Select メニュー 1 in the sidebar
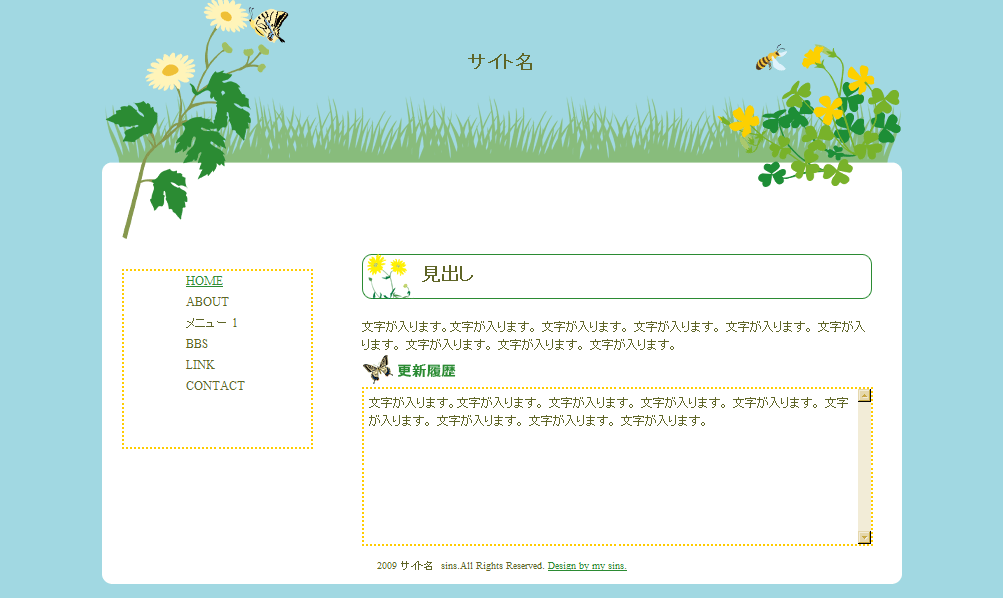The image size is (1003, 598). [x=212, y=323]
